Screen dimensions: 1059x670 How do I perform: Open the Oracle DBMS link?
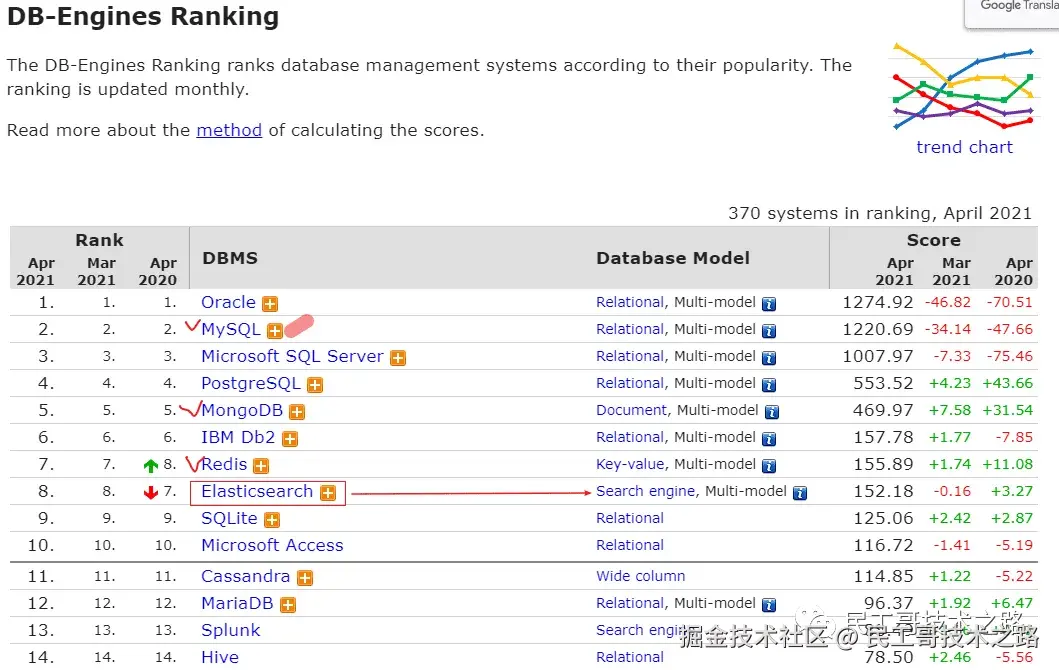tap(228, 302)
